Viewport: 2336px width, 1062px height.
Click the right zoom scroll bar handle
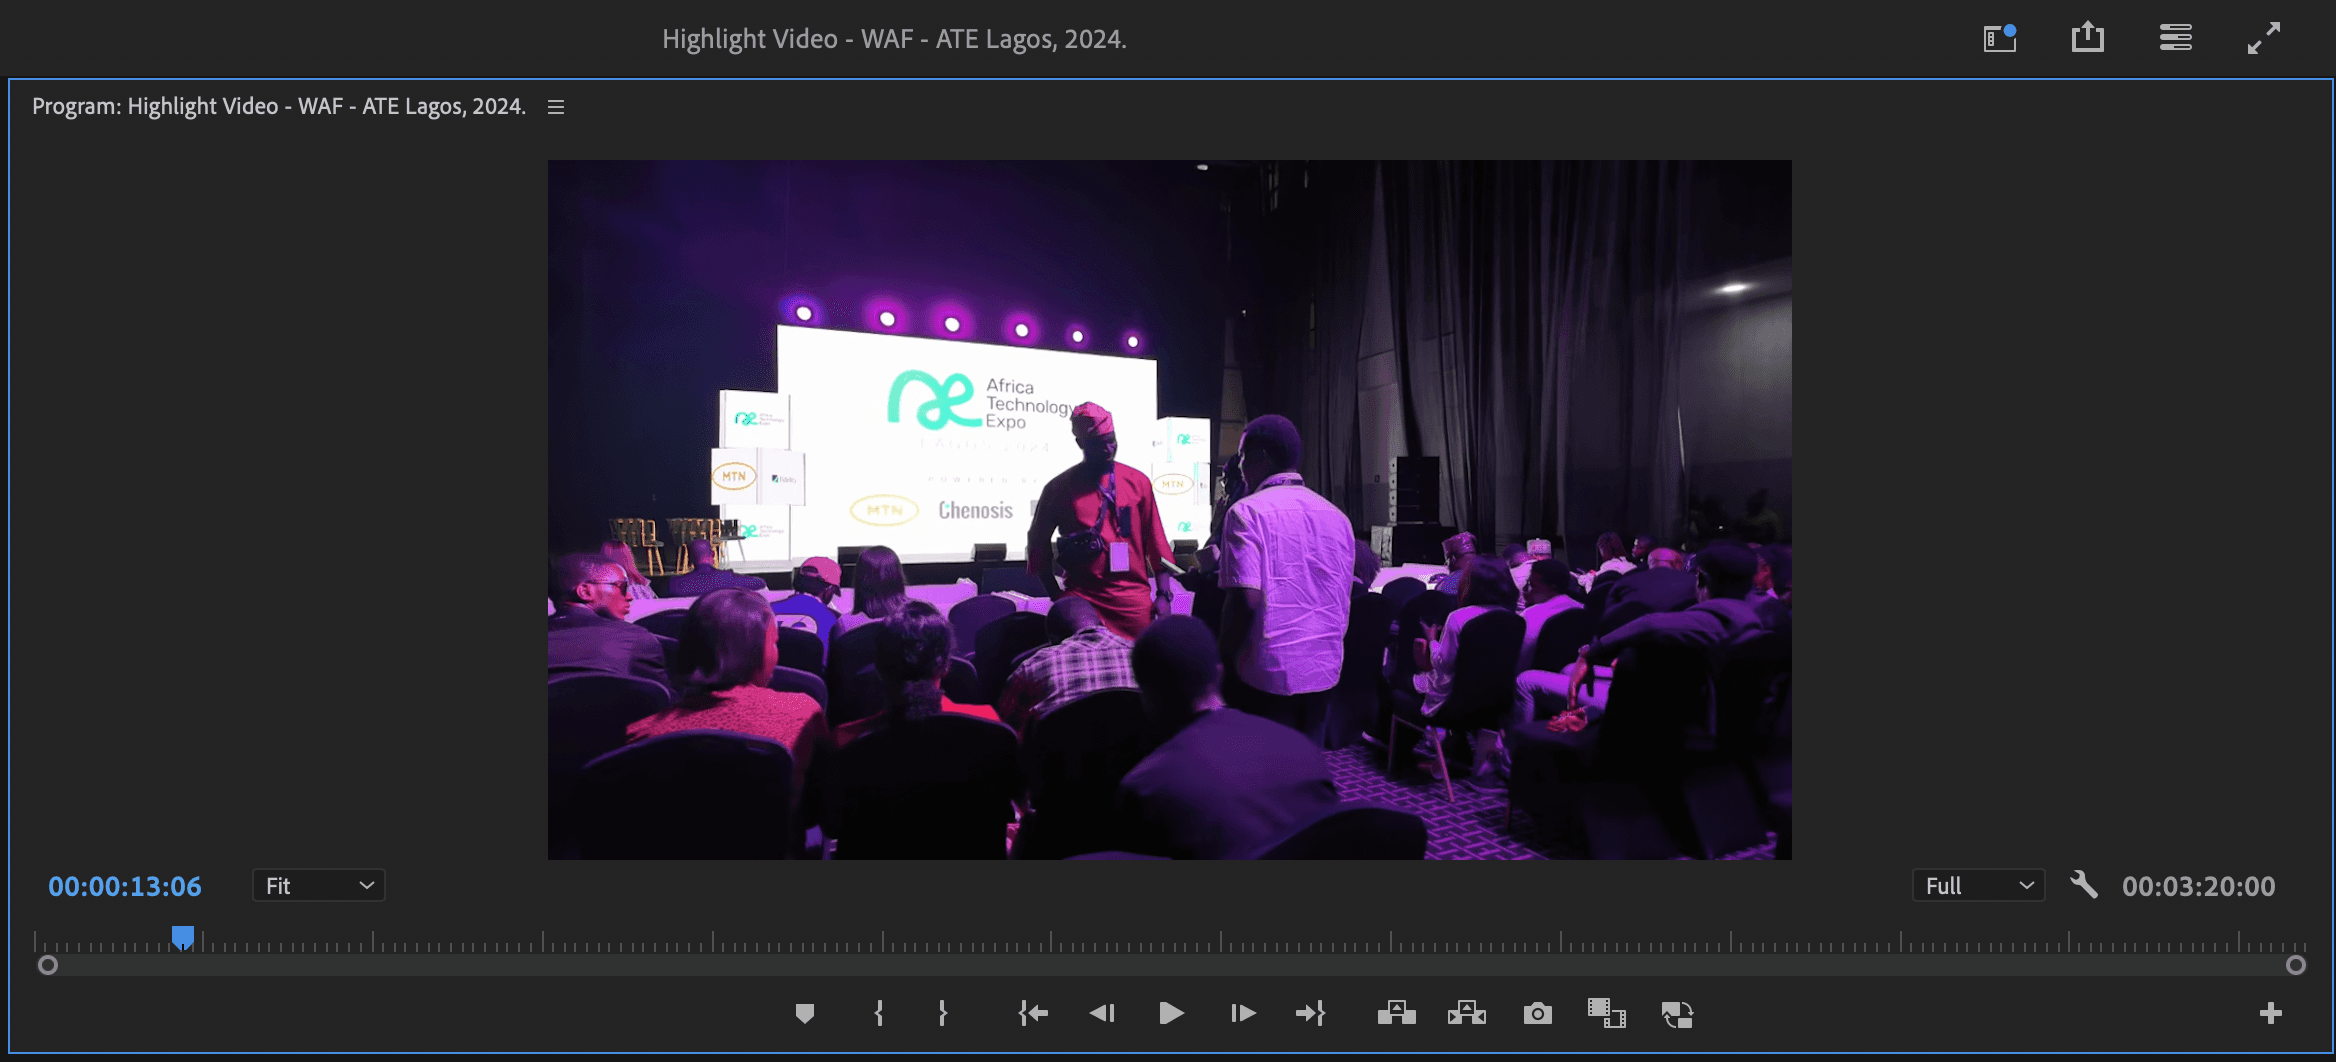click(x=2296, y=965)
